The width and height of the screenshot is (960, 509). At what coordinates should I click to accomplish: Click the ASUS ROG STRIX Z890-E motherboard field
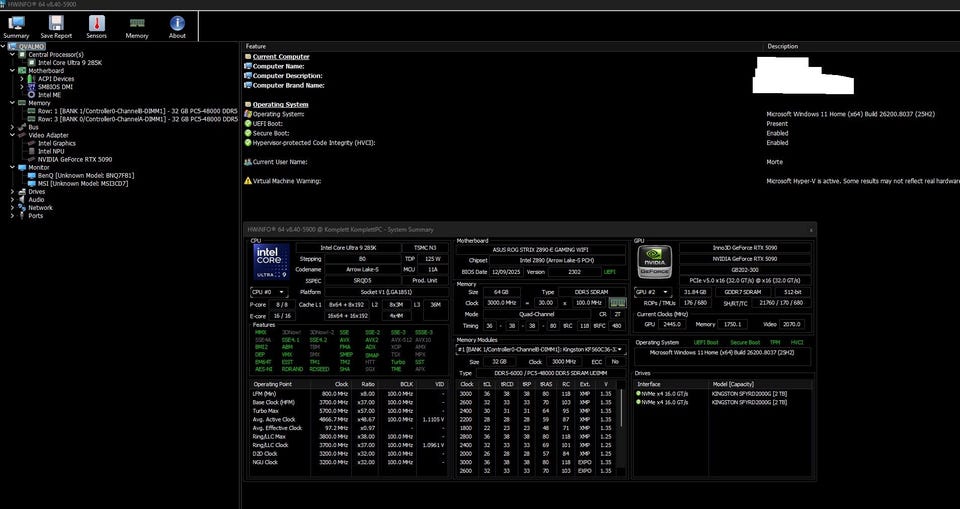(x=541, y=249)
